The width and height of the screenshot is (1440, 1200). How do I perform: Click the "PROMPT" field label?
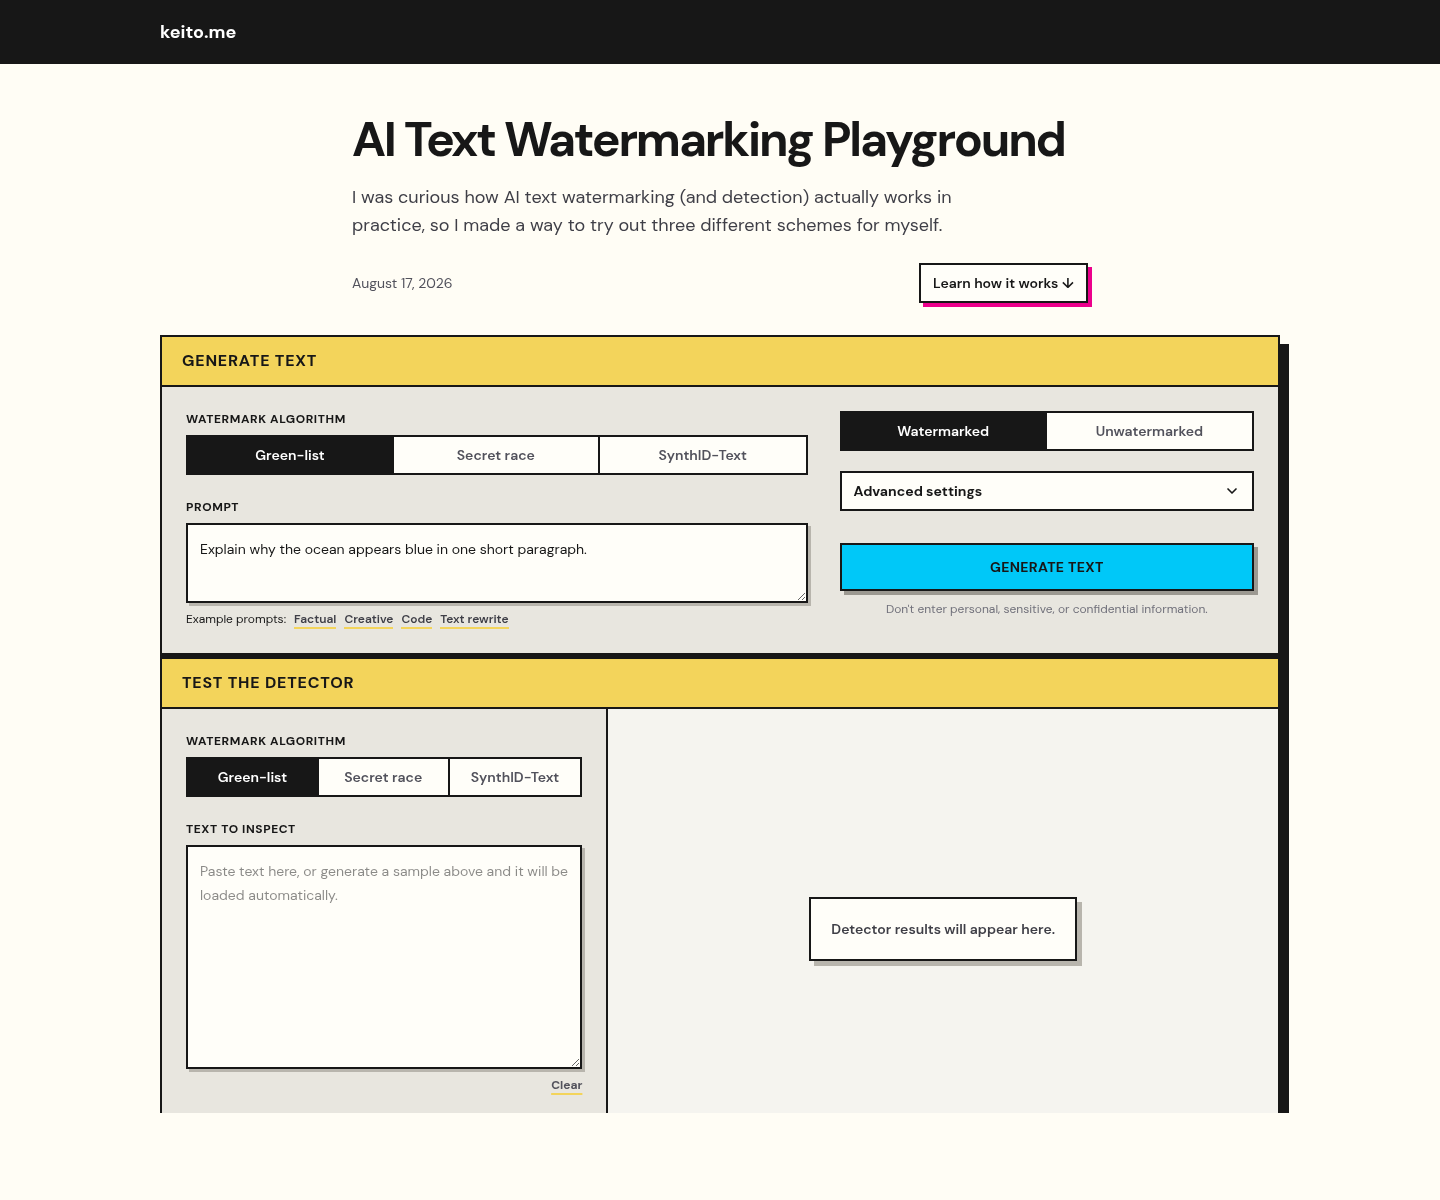coord(212,507)
